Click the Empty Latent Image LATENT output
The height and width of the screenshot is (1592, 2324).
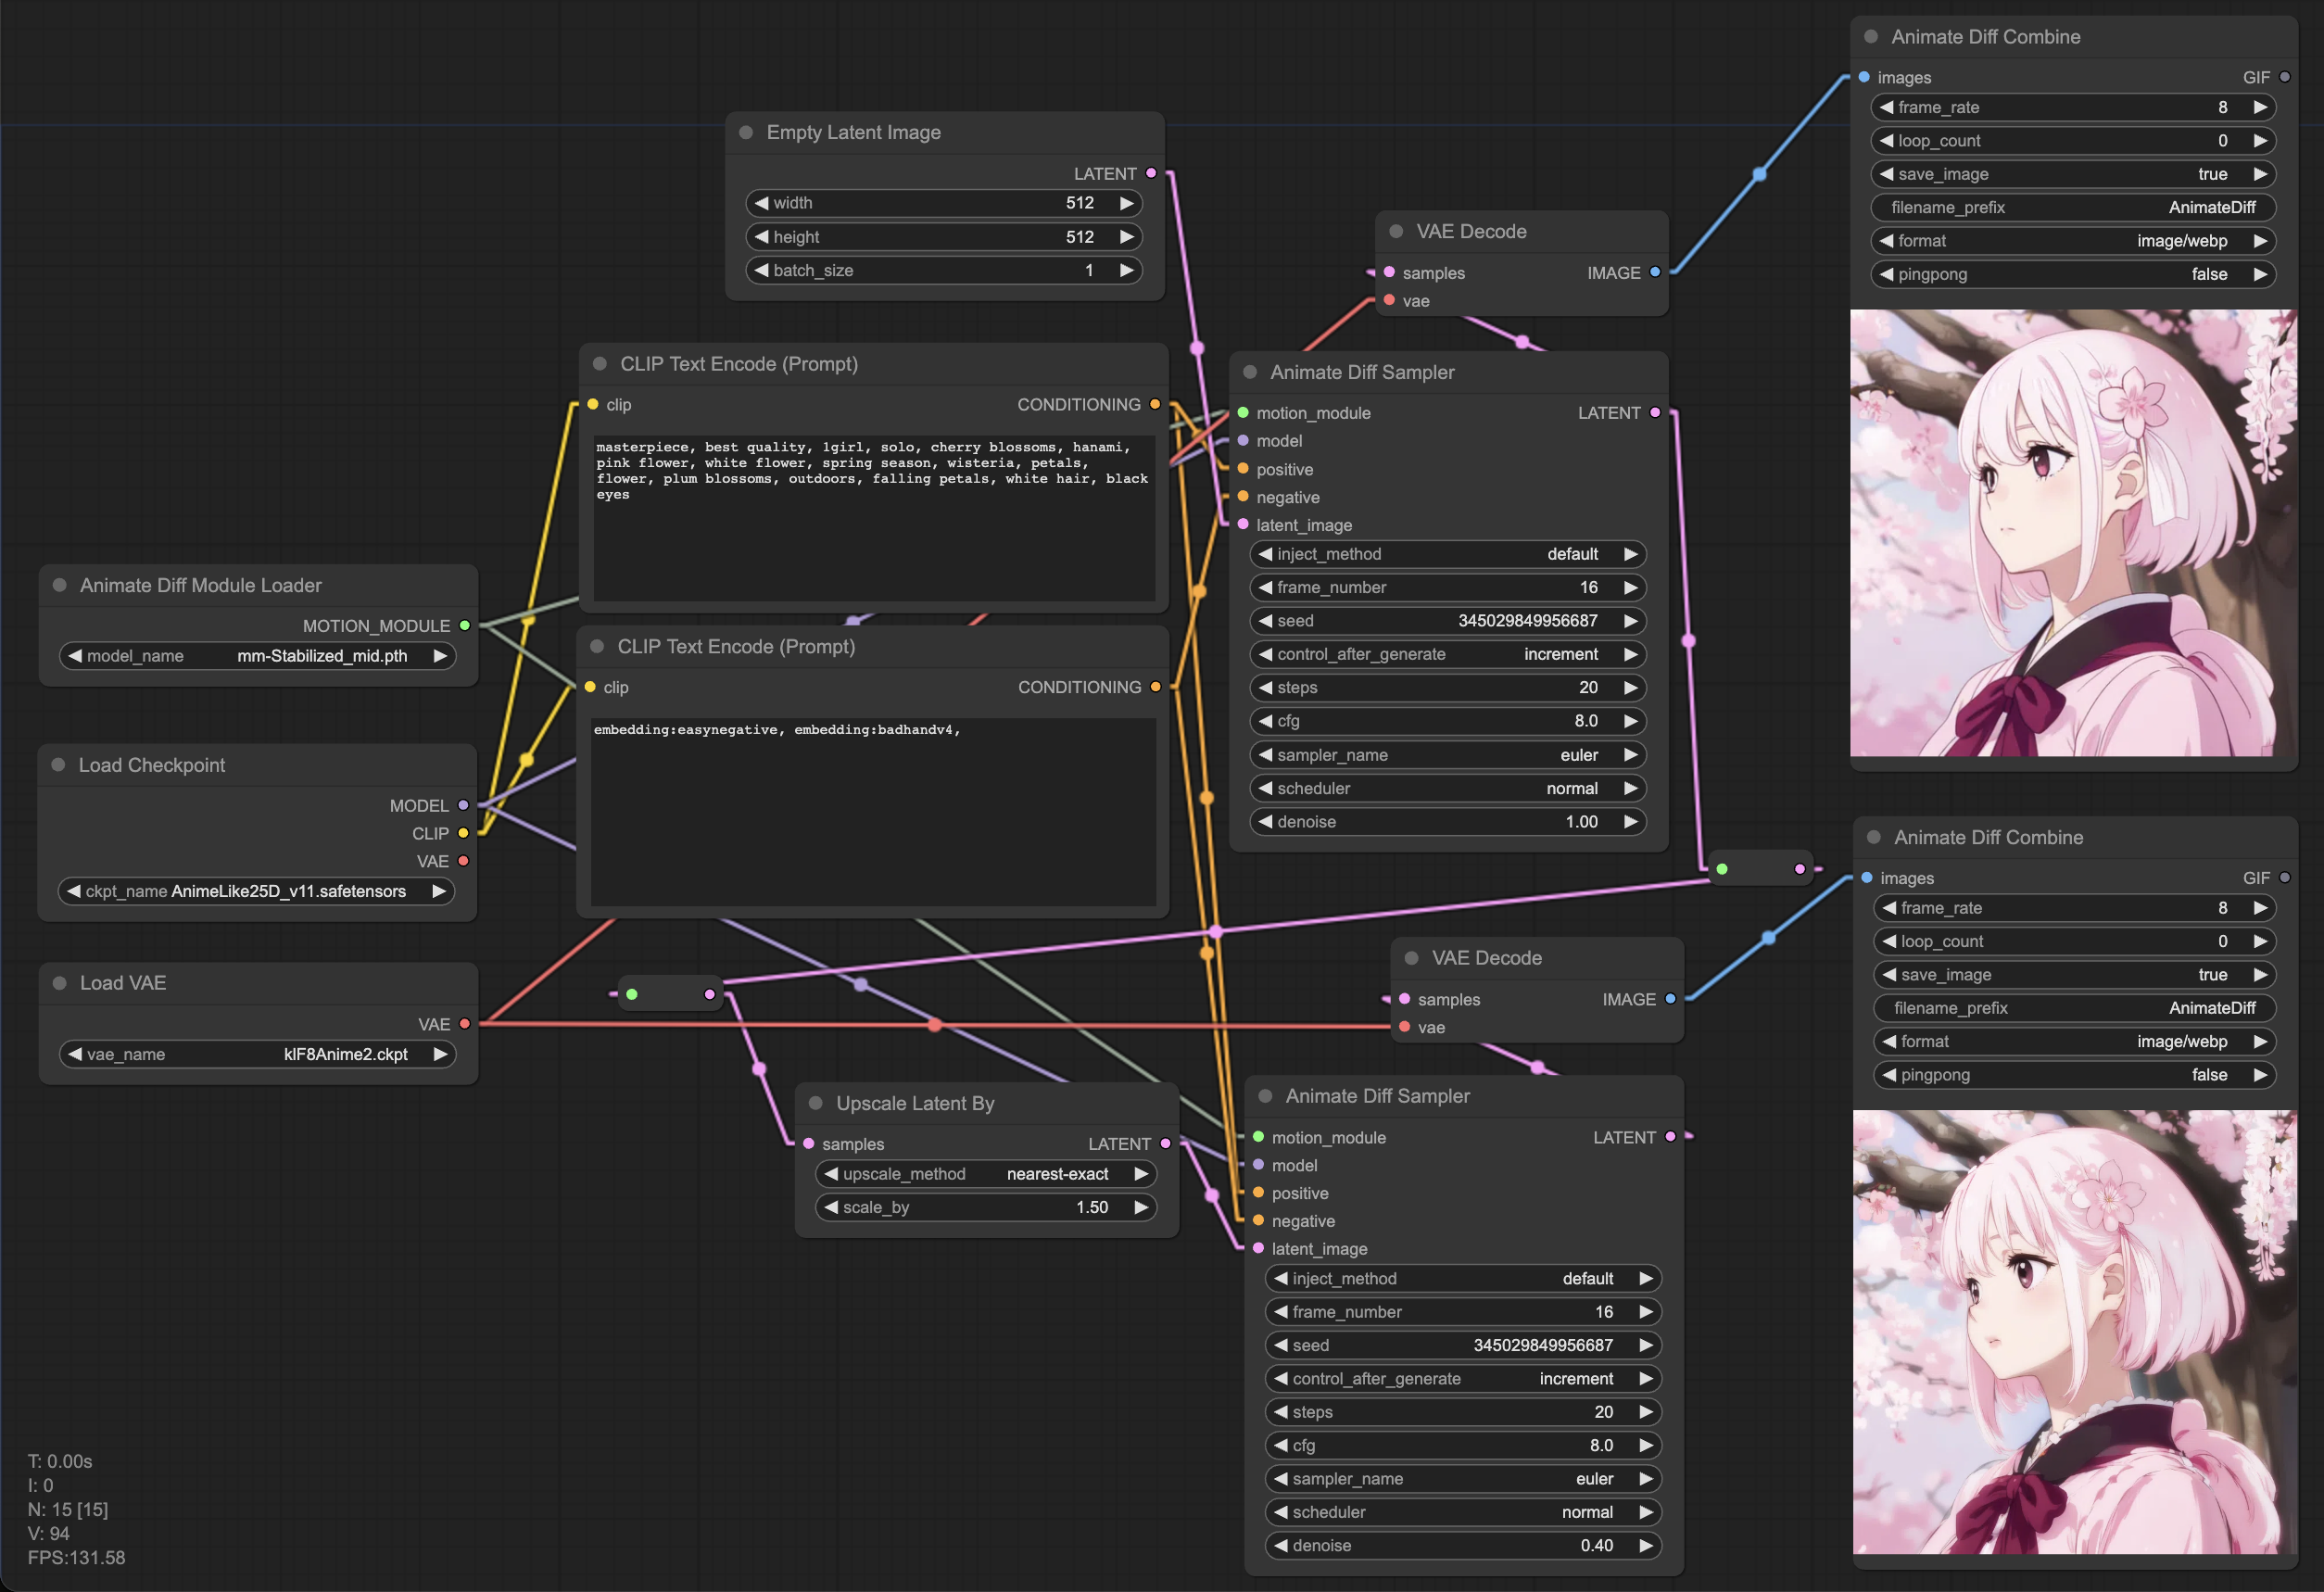click(1151, 173)
